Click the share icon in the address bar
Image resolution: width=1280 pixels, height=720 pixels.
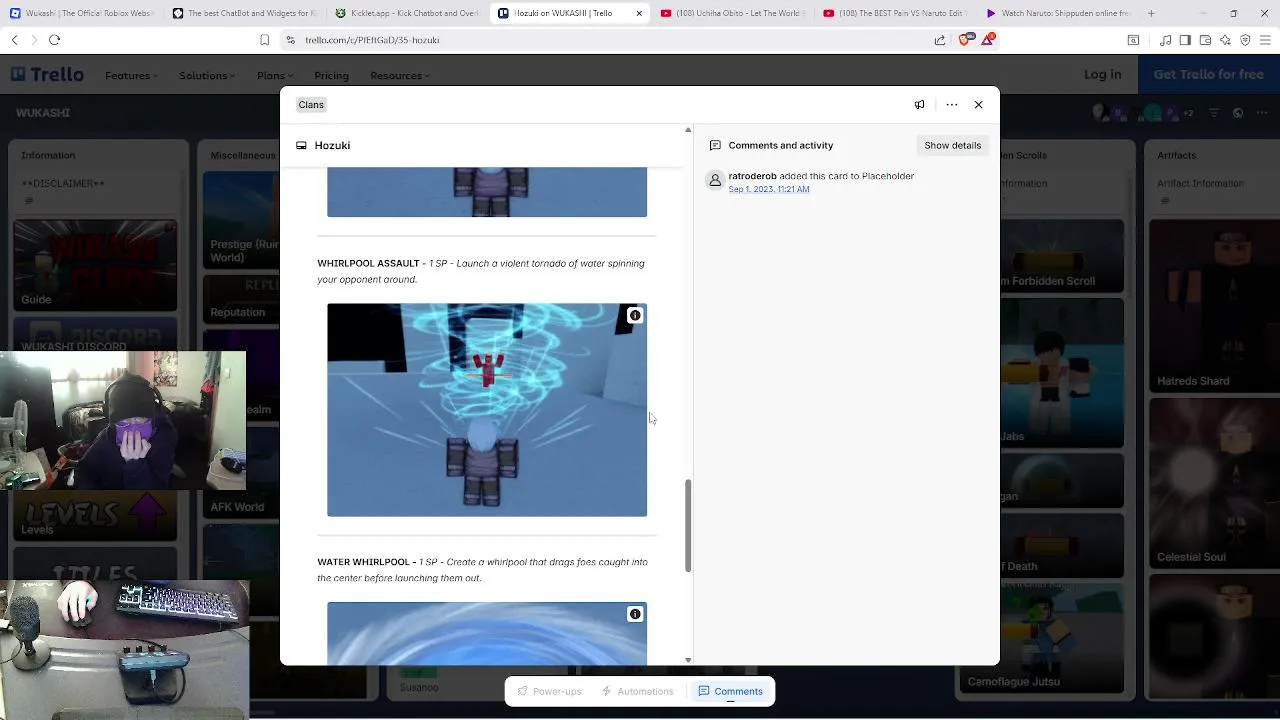pos(940,40)
